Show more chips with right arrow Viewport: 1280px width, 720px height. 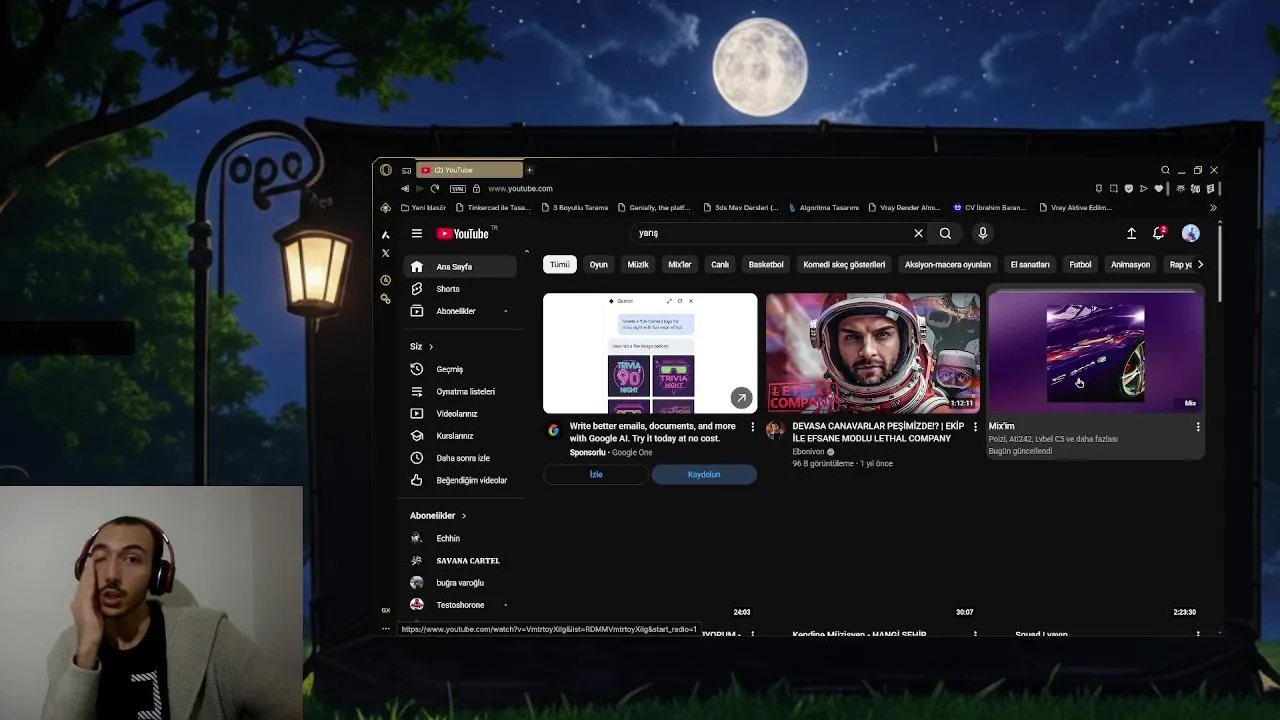coord(1200,264)
